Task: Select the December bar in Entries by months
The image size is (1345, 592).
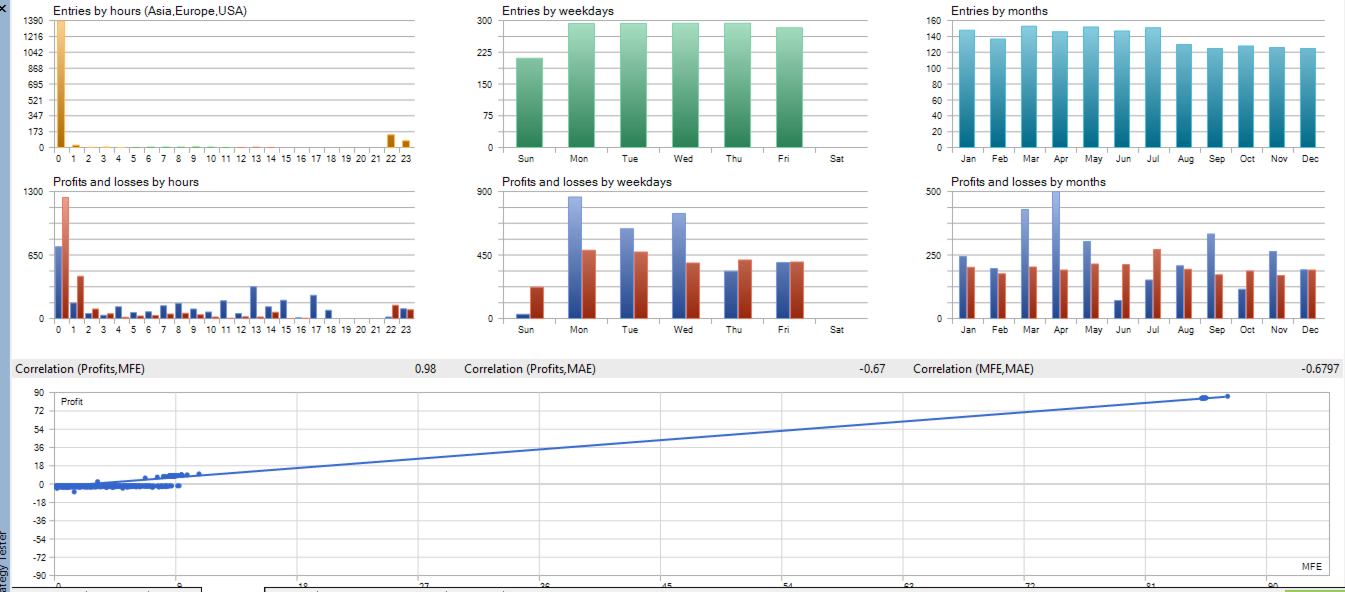Action: (x=1308, y=98)
